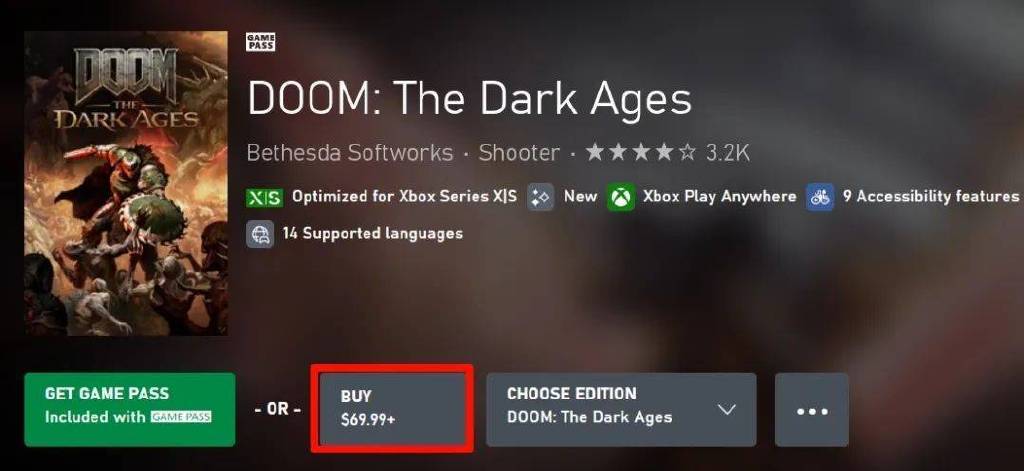Open the three-dot more options button
The image size is (1024, 471).
point(811,410)
